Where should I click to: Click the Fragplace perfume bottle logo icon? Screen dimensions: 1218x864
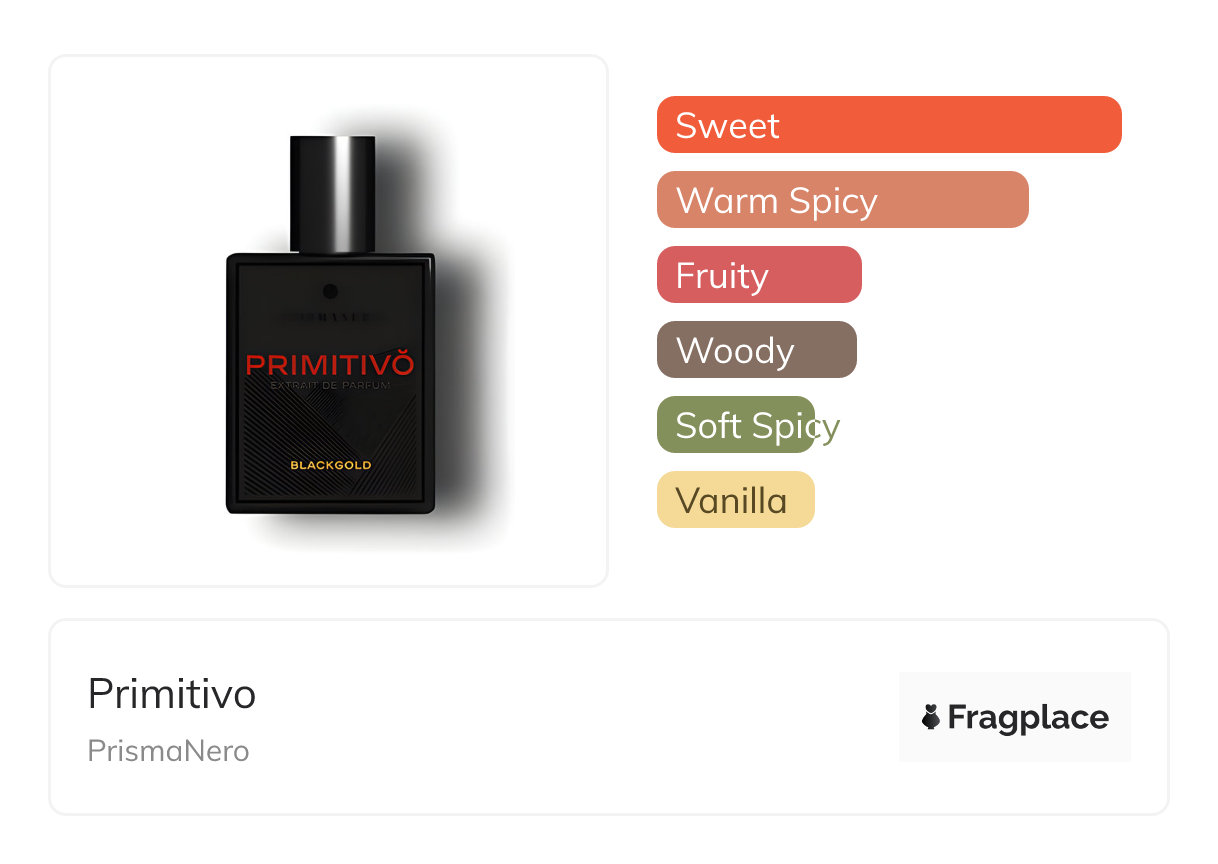click(931, 717)
